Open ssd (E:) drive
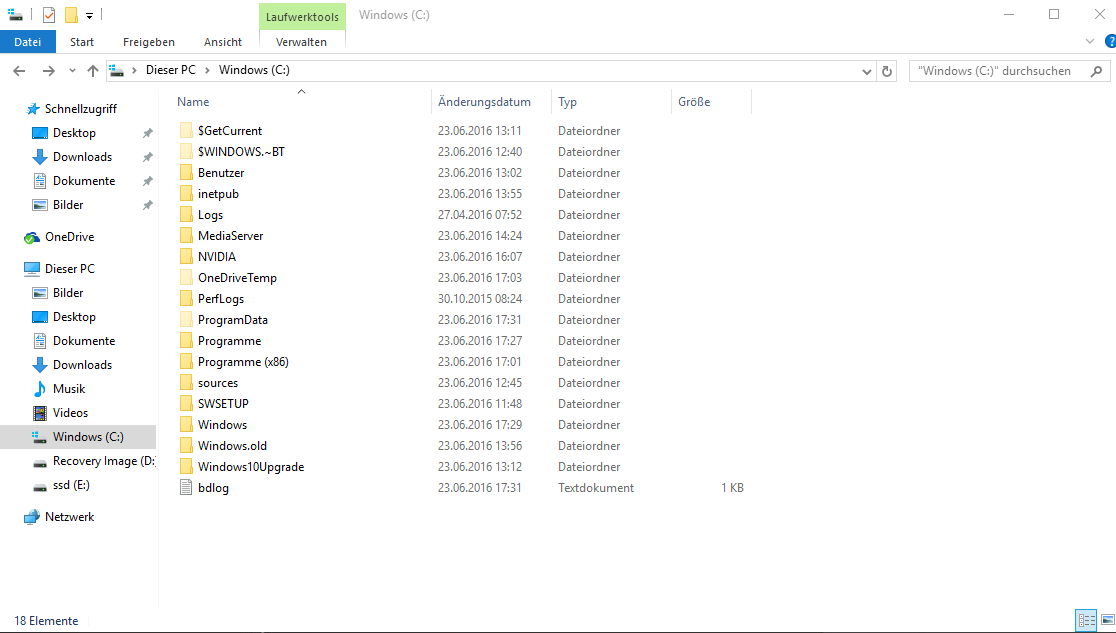Image resolution: width=1116 pixels, height=633 pixels. tap(71, 485)
